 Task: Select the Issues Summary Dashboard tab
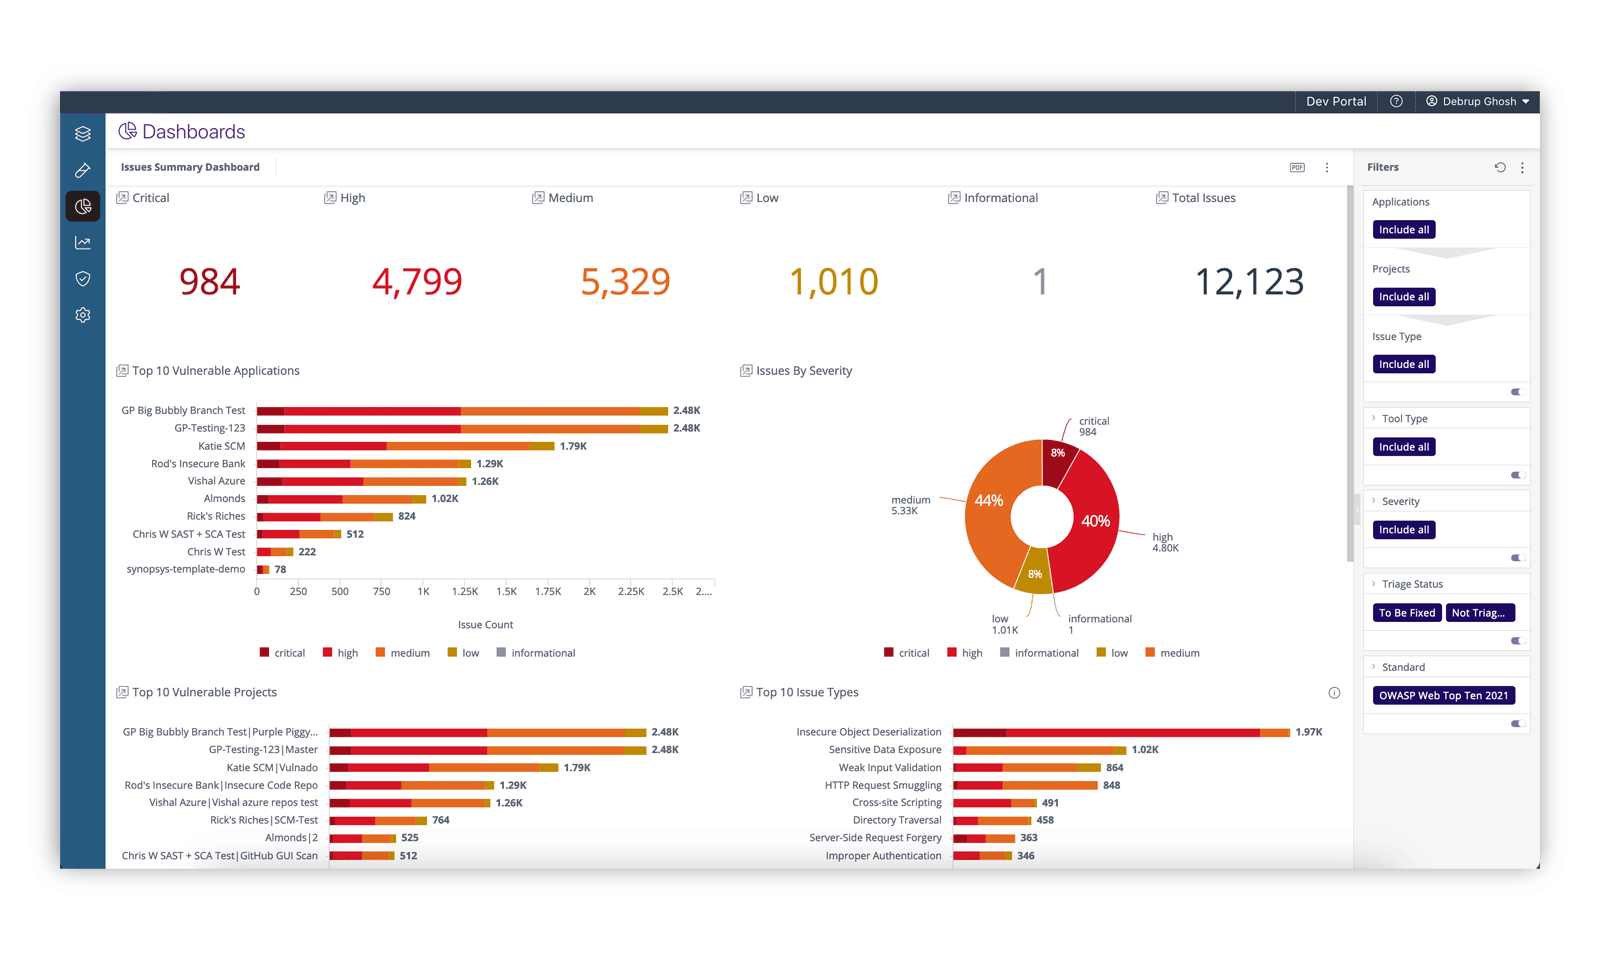coord(190,167)
